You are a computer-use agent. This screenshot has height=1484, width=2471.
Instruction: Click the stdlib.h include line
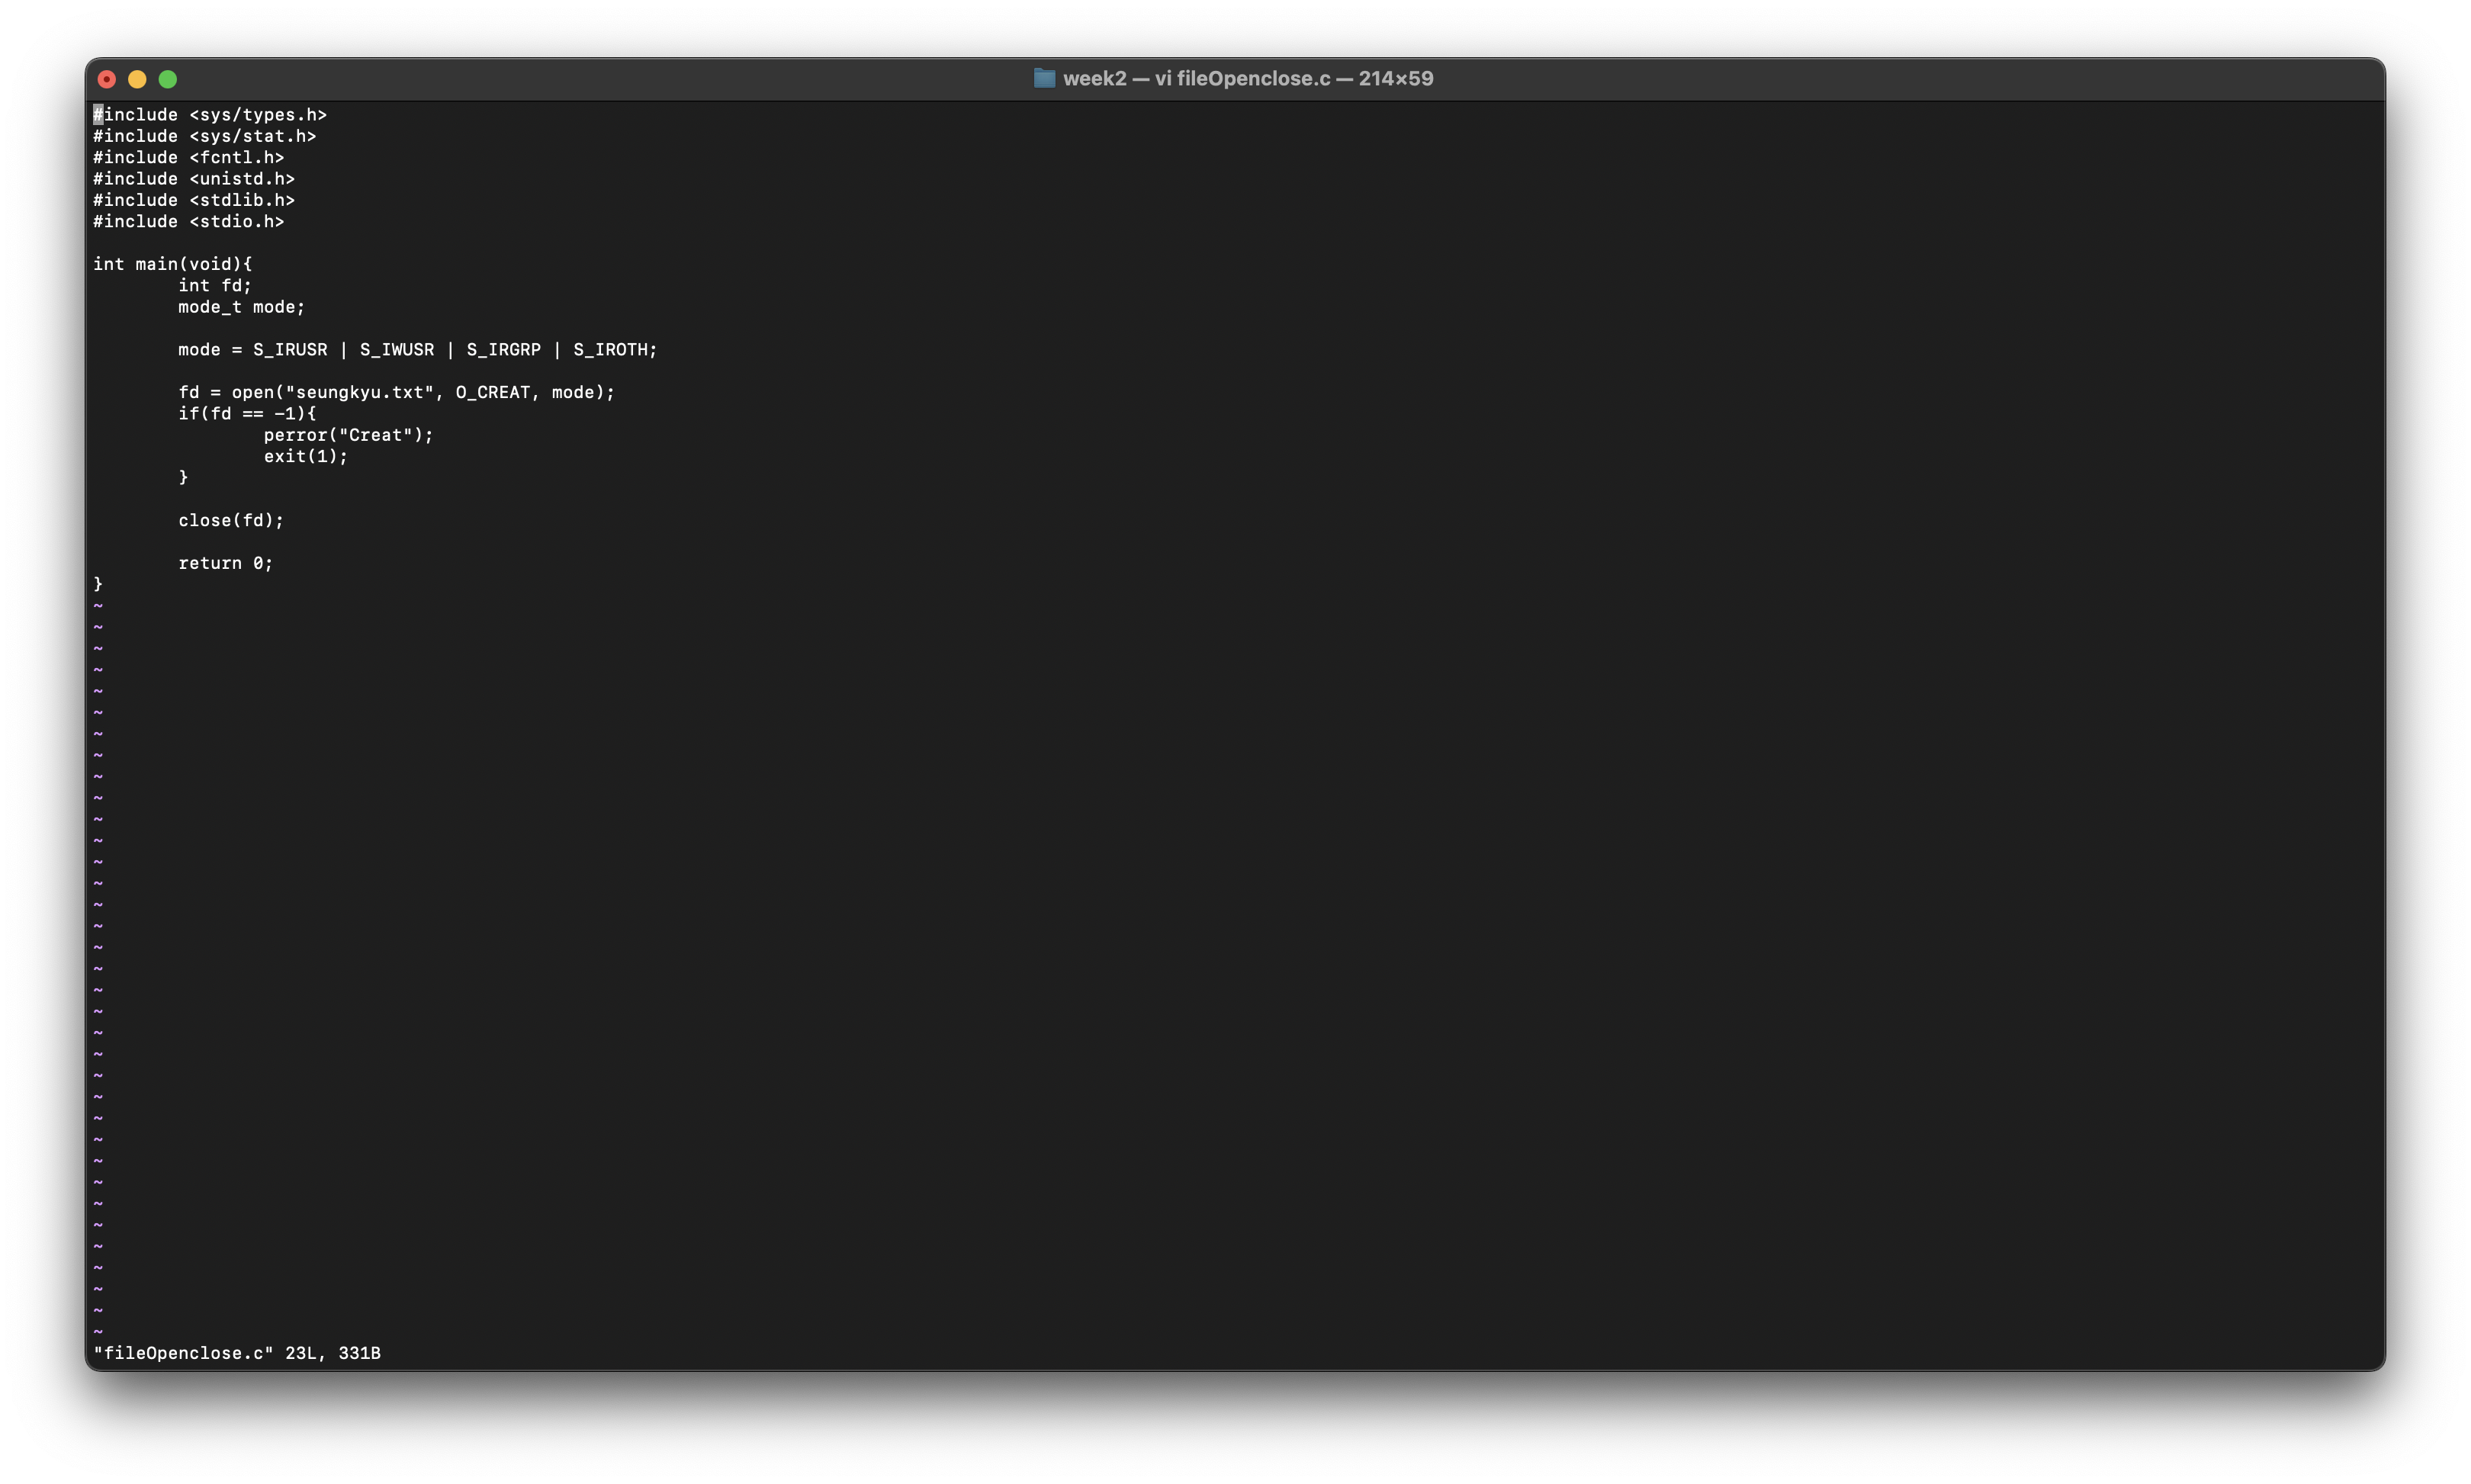coord(194,200)
